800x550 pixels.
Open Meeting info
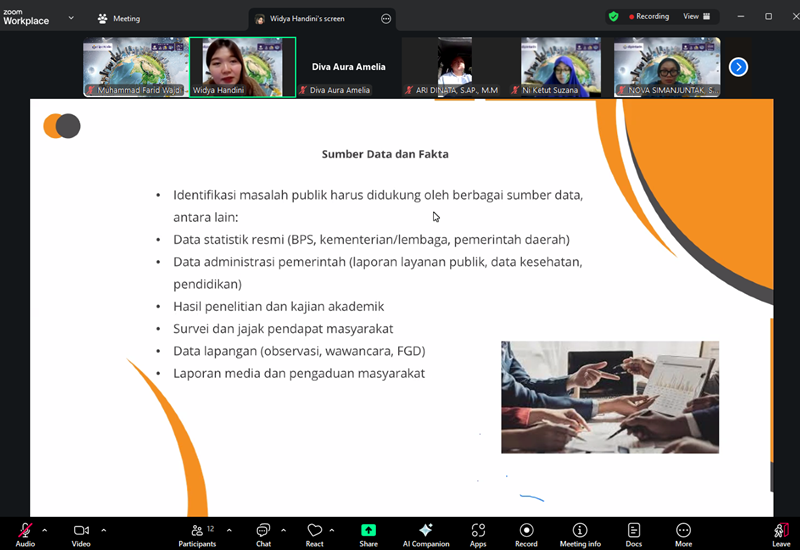pyautogui.click(x=580, y=534)
